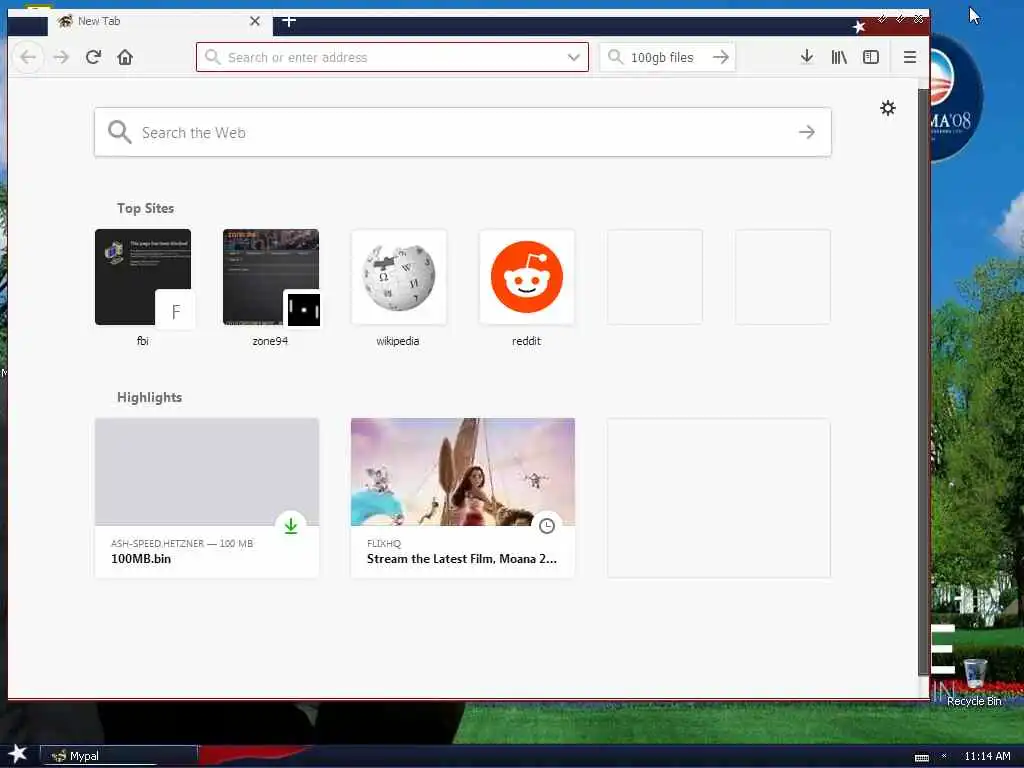Submit the 100gb files search arrow
Viewport: 1024px width, 768px height.
click(x=721, y=57)
